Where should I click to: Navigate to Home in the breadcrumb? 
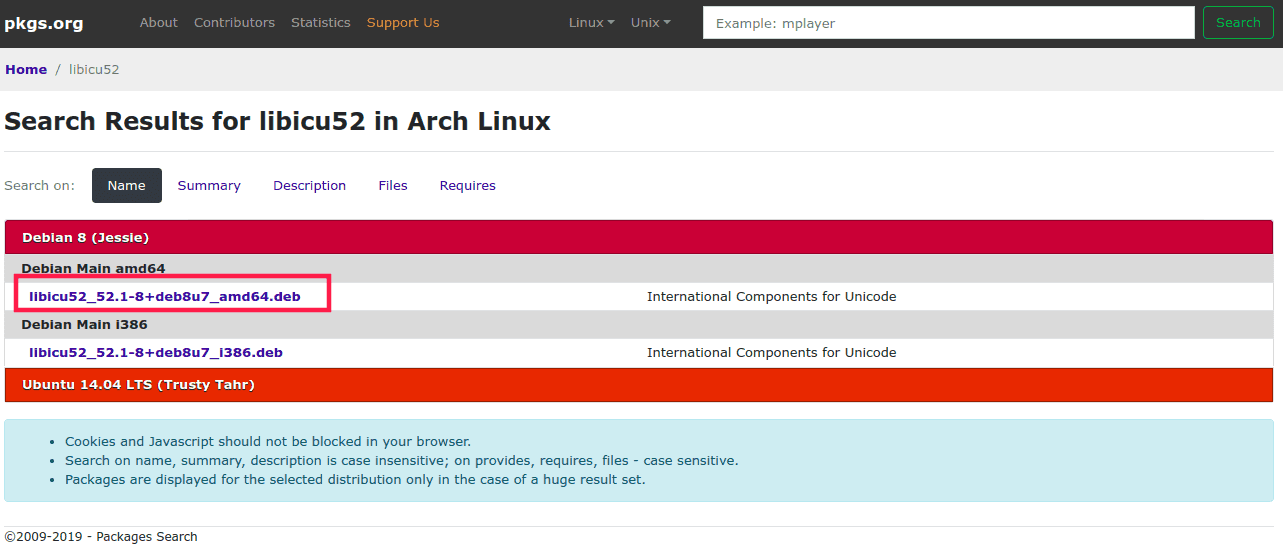26,70
